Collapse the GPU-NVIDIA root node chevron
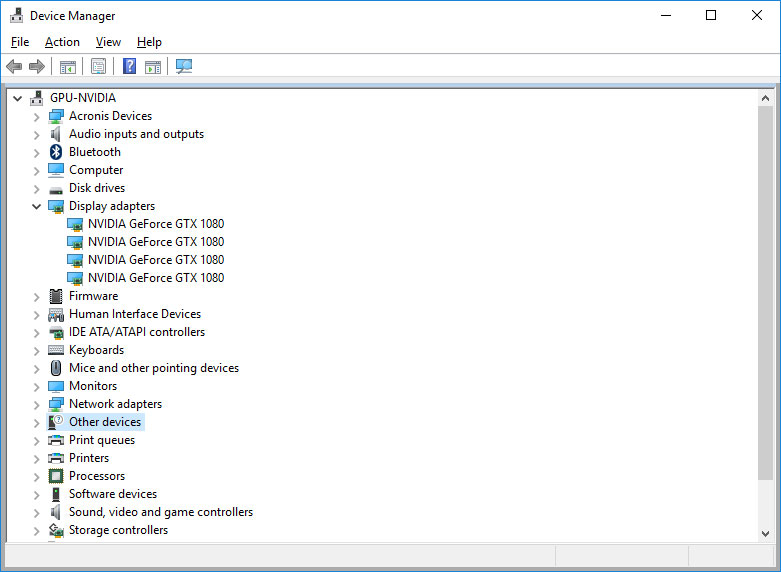The image size is (781, 572). tap(17, 98)
